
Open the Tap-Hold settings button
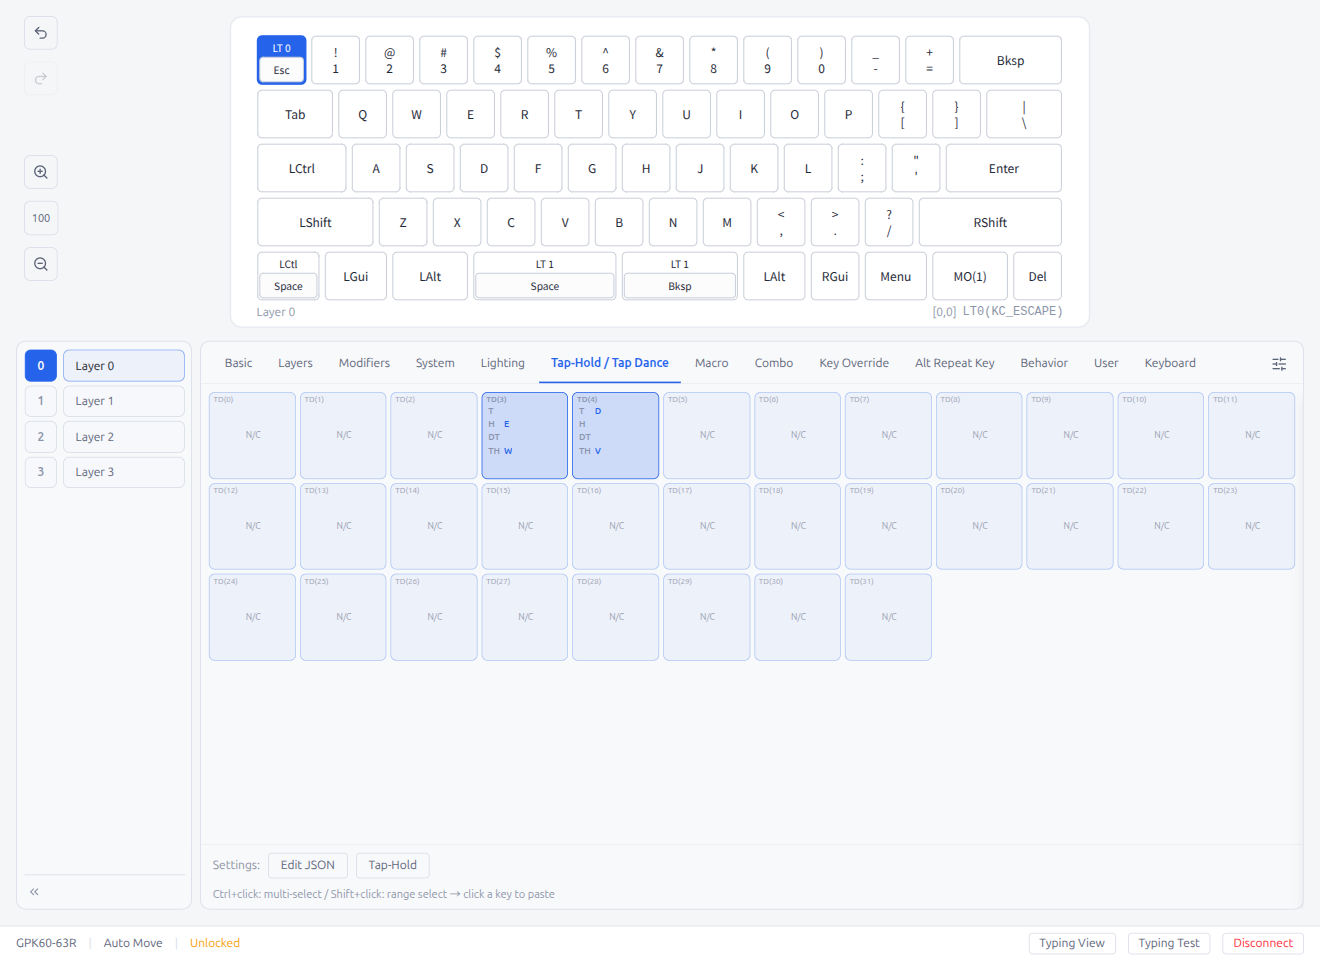392,865
